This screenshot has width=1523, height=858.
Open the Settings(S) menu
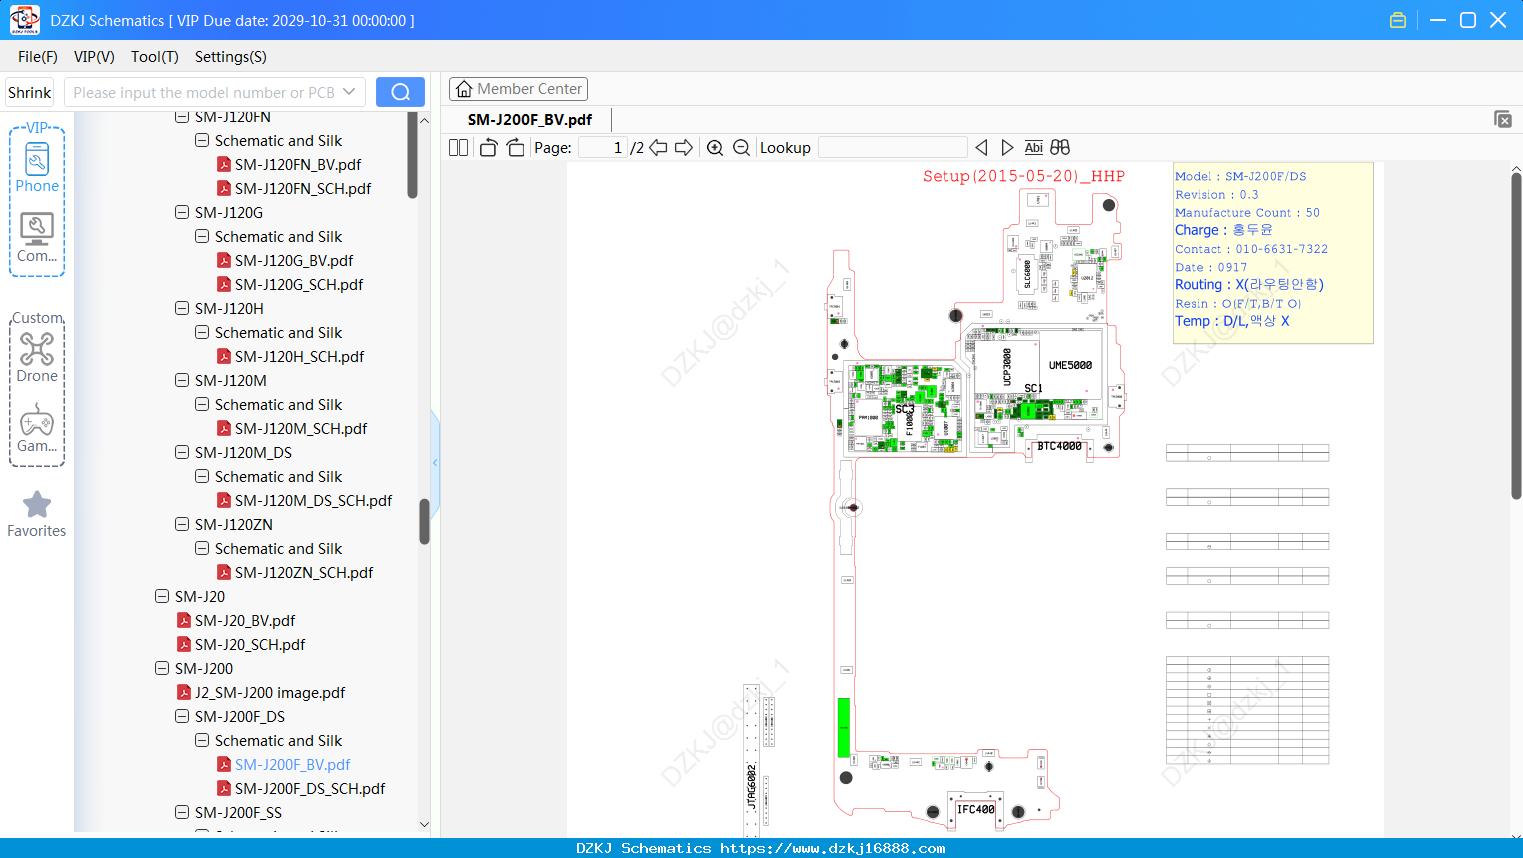(231, 57)
